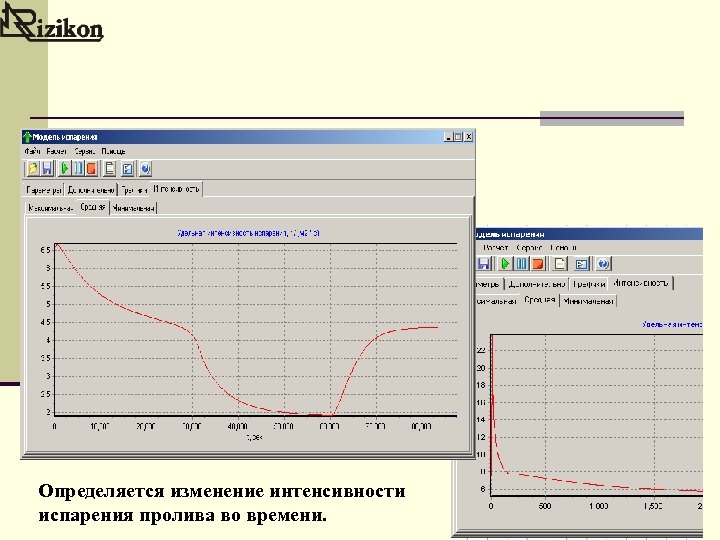Pause calculation in the right window toolbar

pos(522,264)
